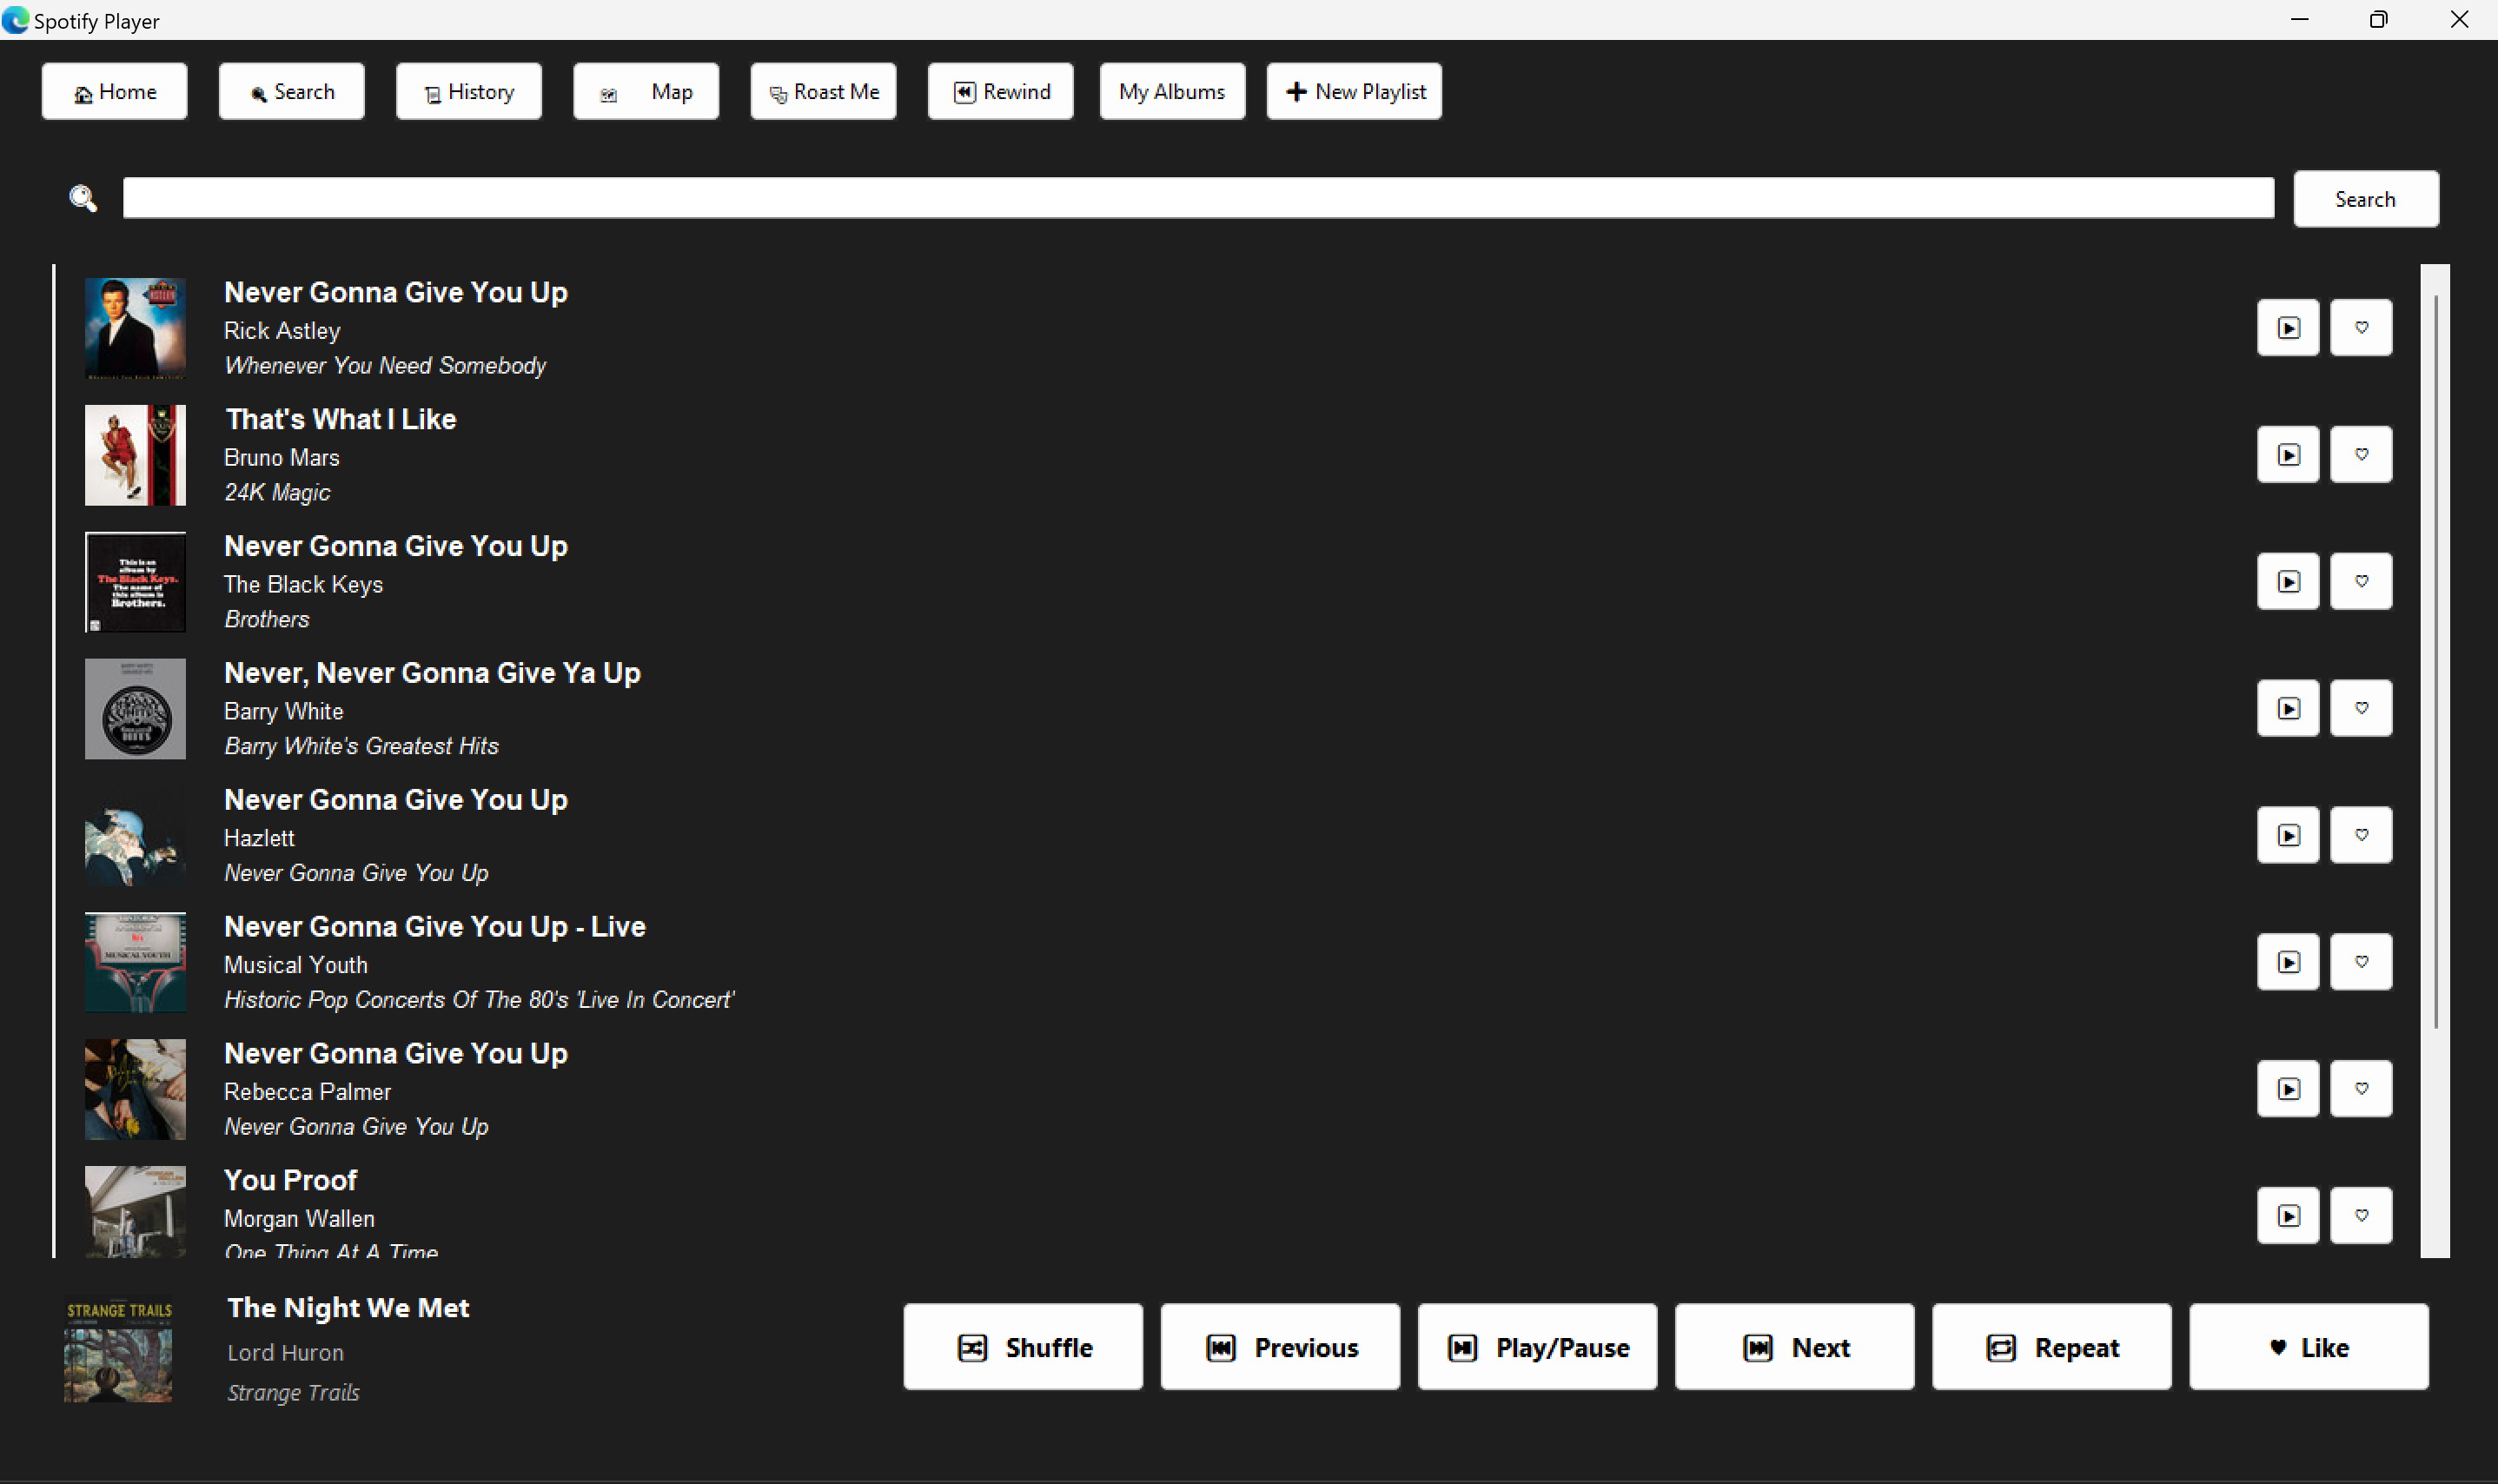The image size is (2498, 1484).
Task: Open the Map view
Action: pyautogui.click(x=645, y=92)
